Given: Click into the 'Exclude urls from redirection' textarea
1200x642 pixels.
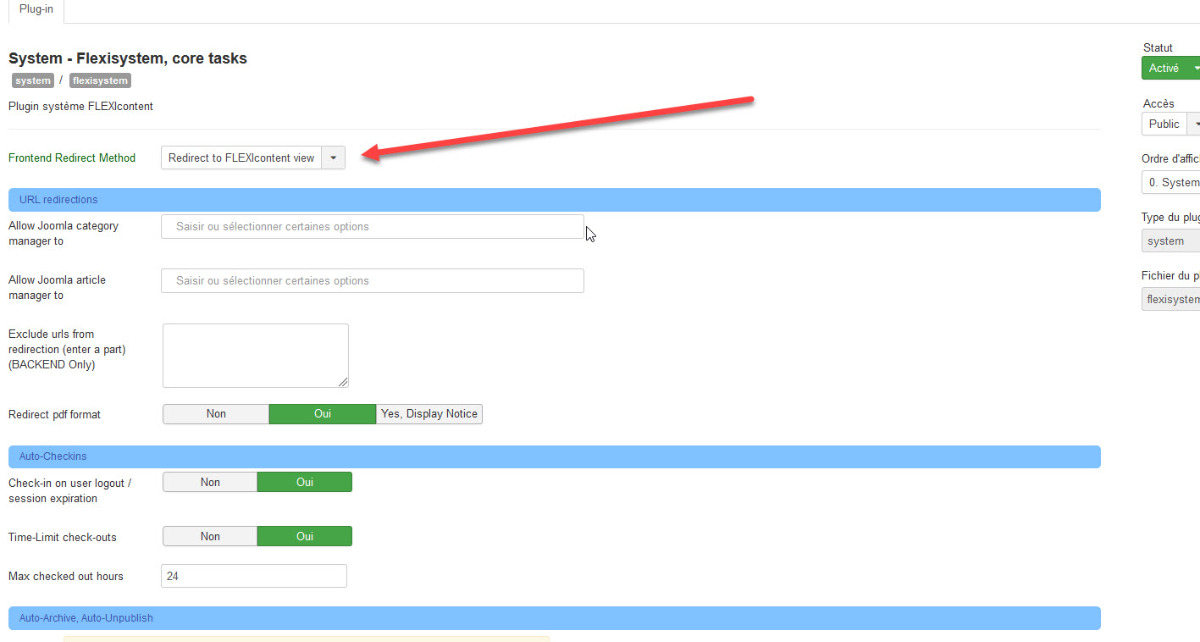Looking at the screenshot, I should click(x=256, y=355).
